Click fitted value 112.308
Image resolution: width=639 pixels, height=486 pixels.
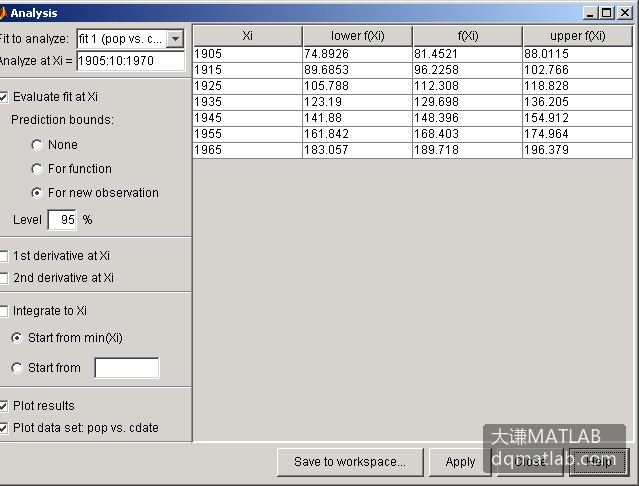click(467, 86)
